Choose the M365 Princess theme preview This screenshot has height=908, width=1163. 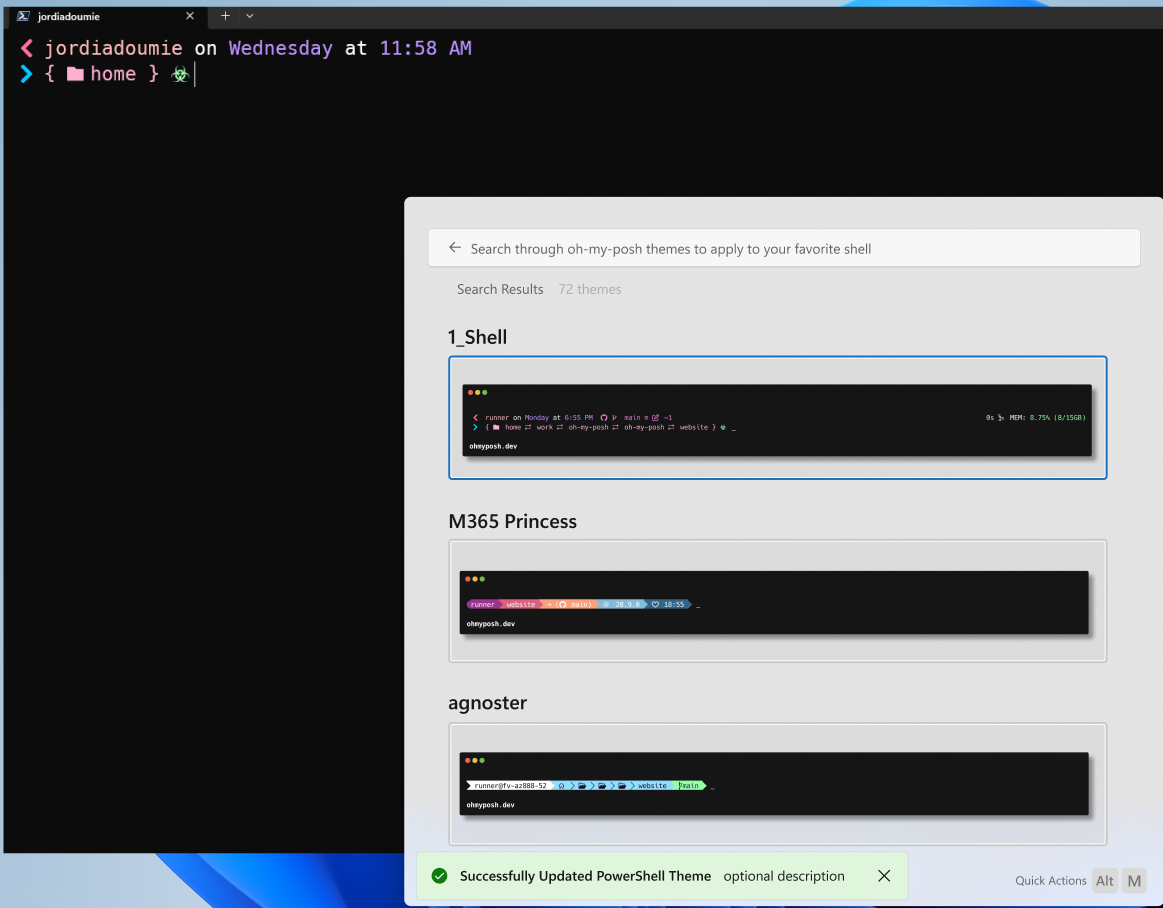(777, 601)
